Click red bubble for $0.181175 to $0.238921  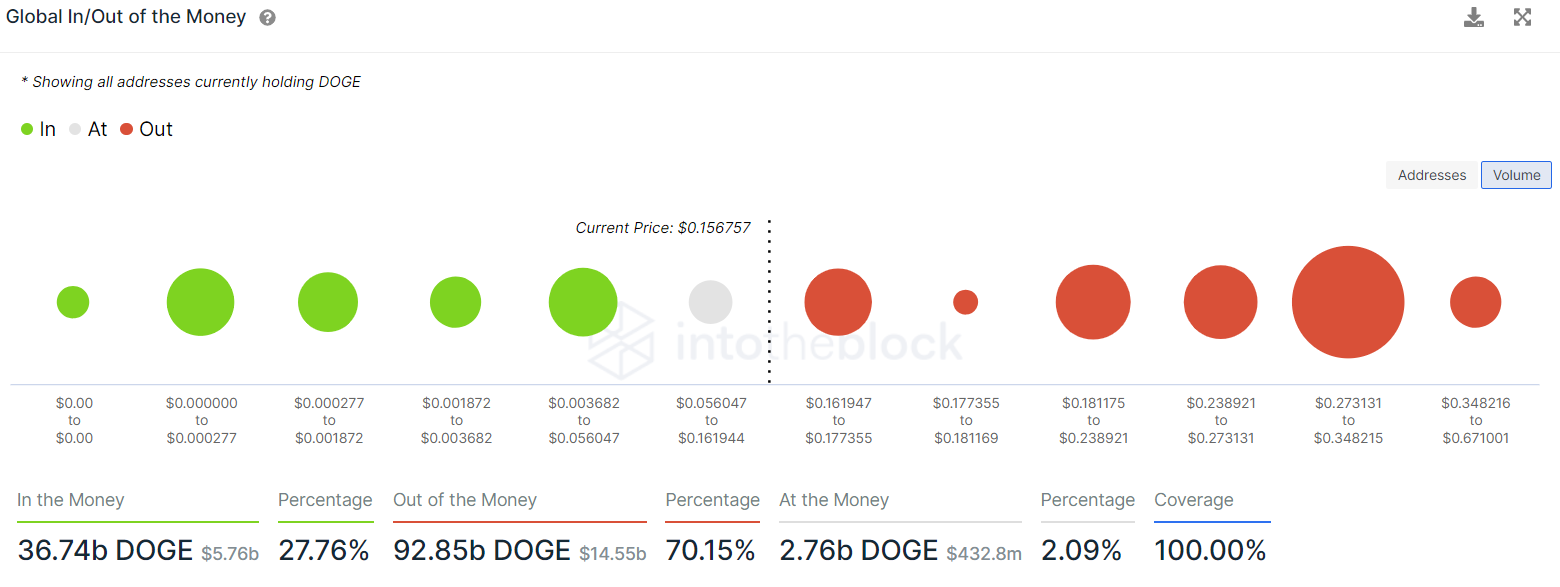(1093, 302)
